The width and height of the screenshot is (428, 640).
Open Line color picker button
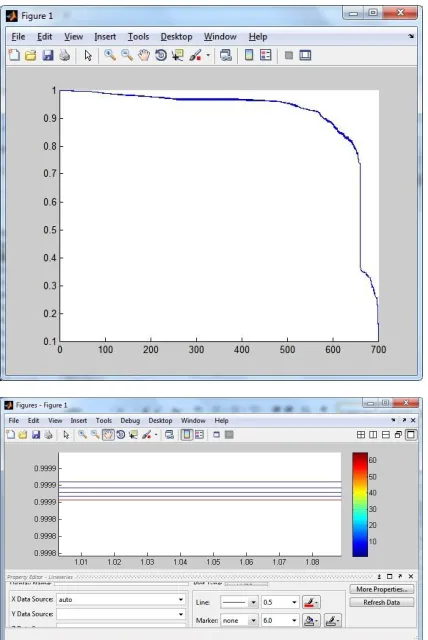310,602
